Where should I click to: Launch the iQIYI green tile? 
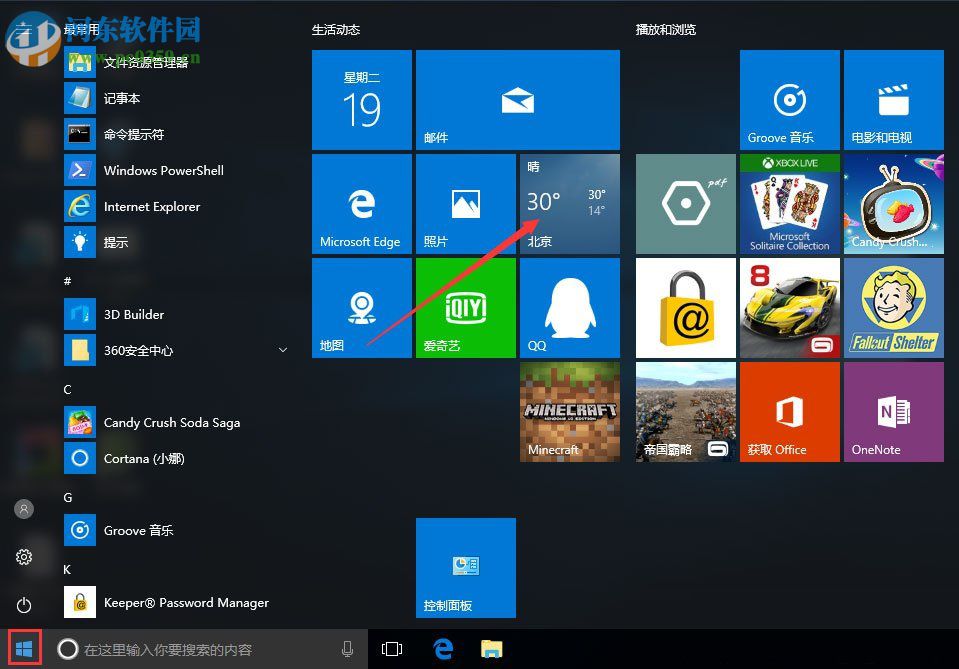click(465, 308)
